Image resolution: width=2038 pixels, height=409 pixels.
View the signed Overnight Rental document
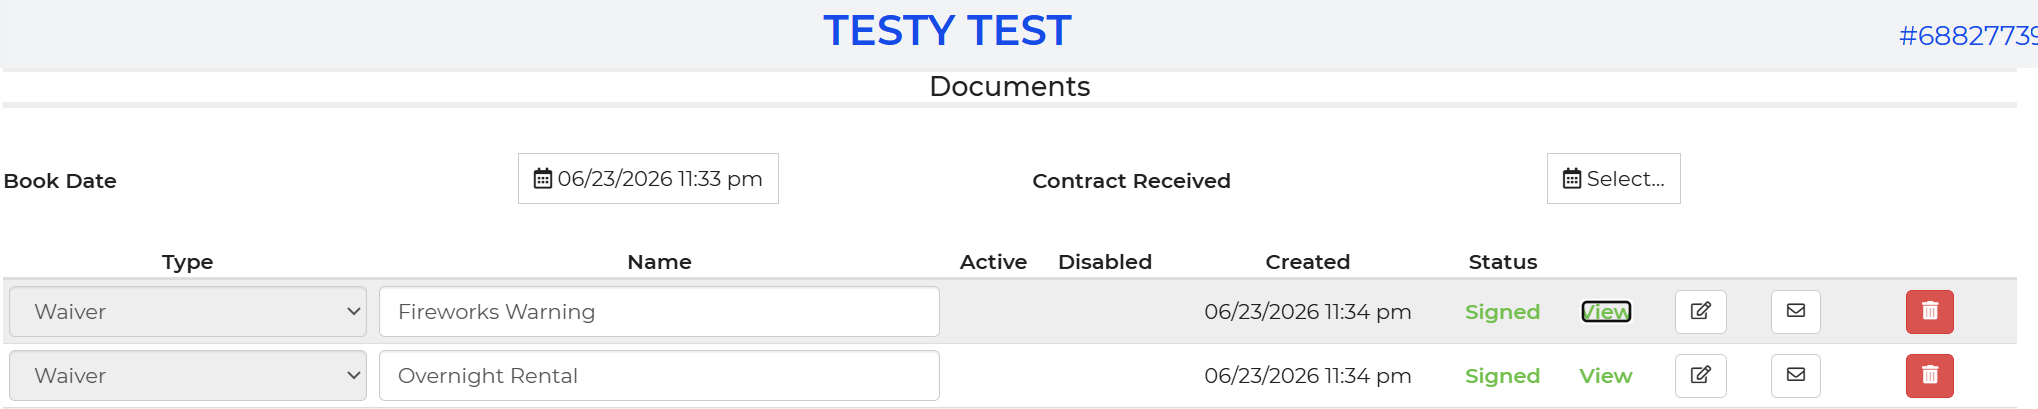pyautogui.click(x=1606, y=376)
